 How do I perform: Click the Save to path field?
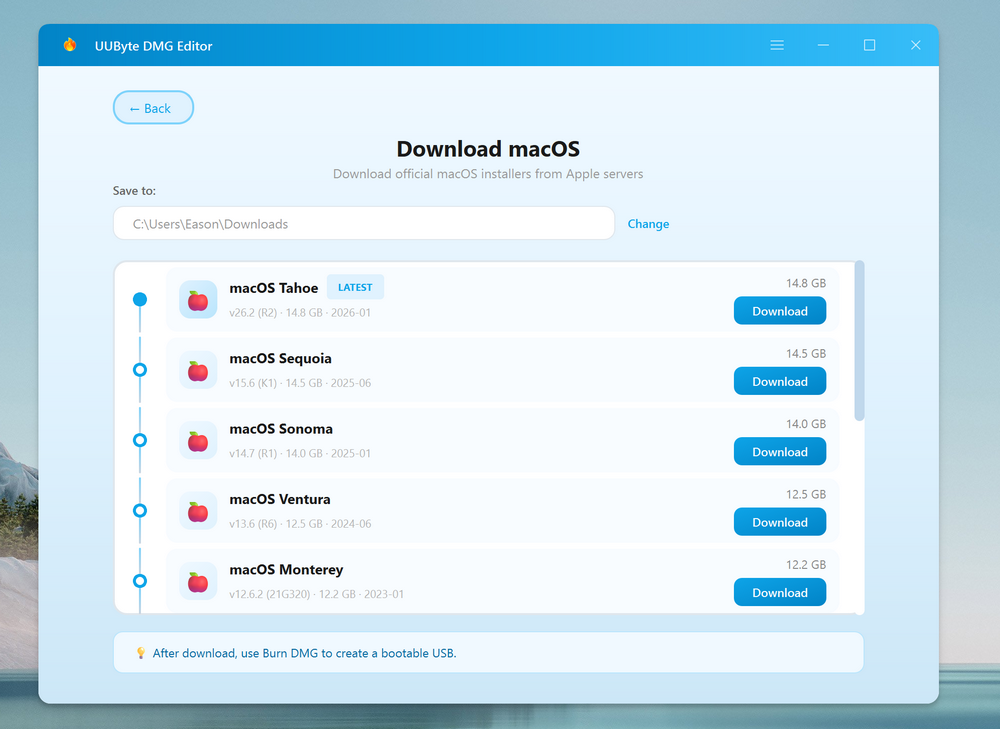tap(363, 224)
